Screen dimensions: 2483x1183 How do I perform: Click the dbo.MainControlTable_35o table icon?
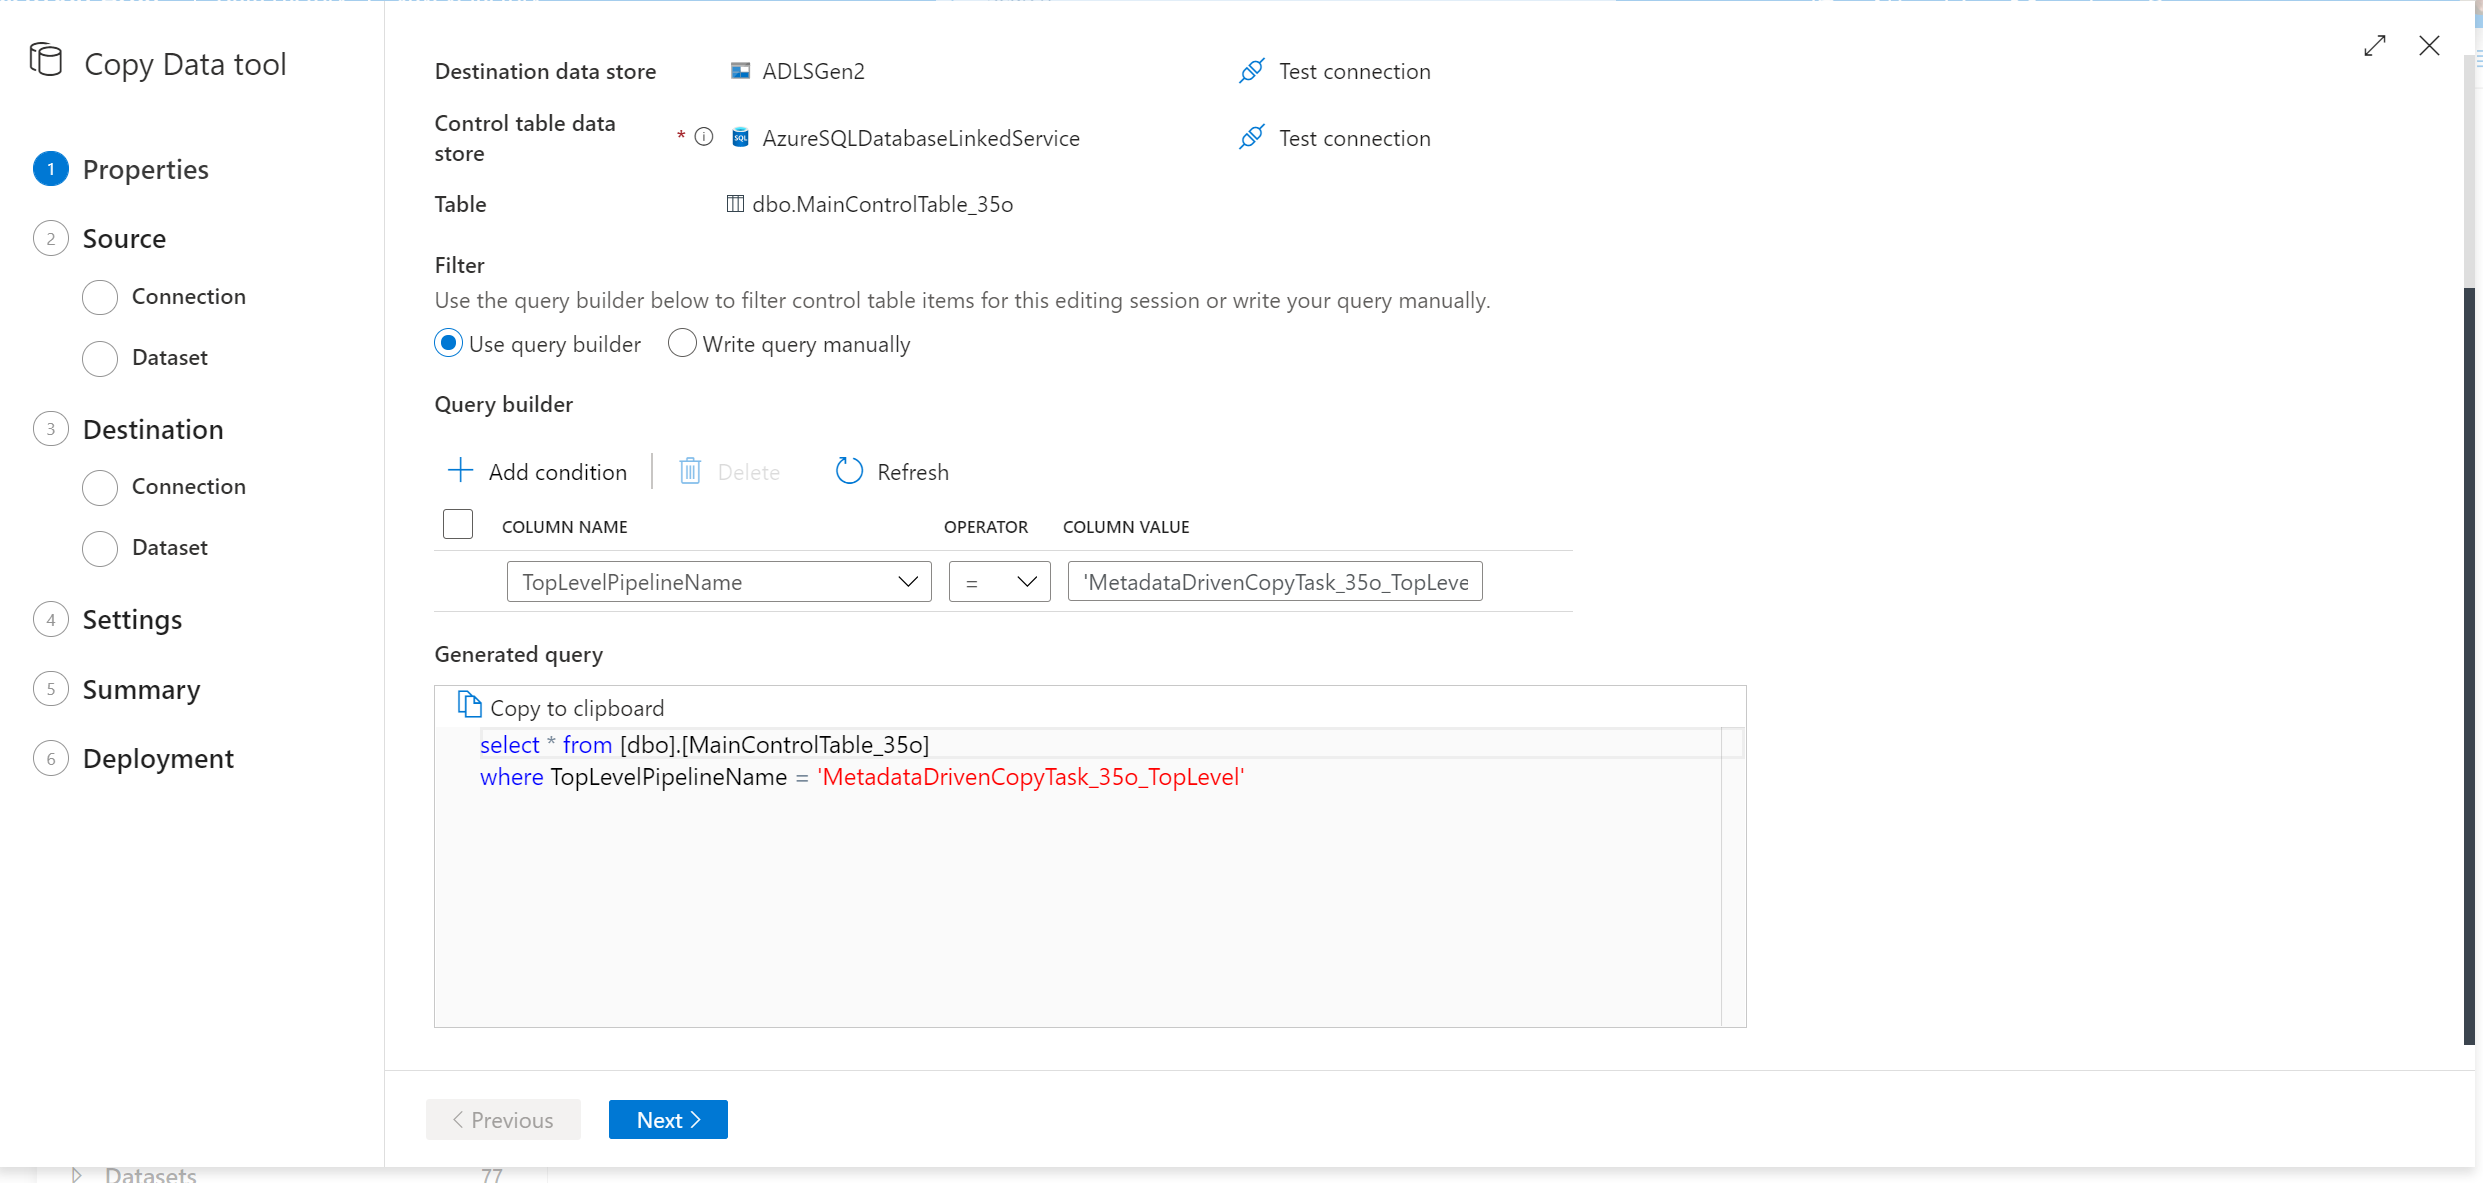click(738, 203)
